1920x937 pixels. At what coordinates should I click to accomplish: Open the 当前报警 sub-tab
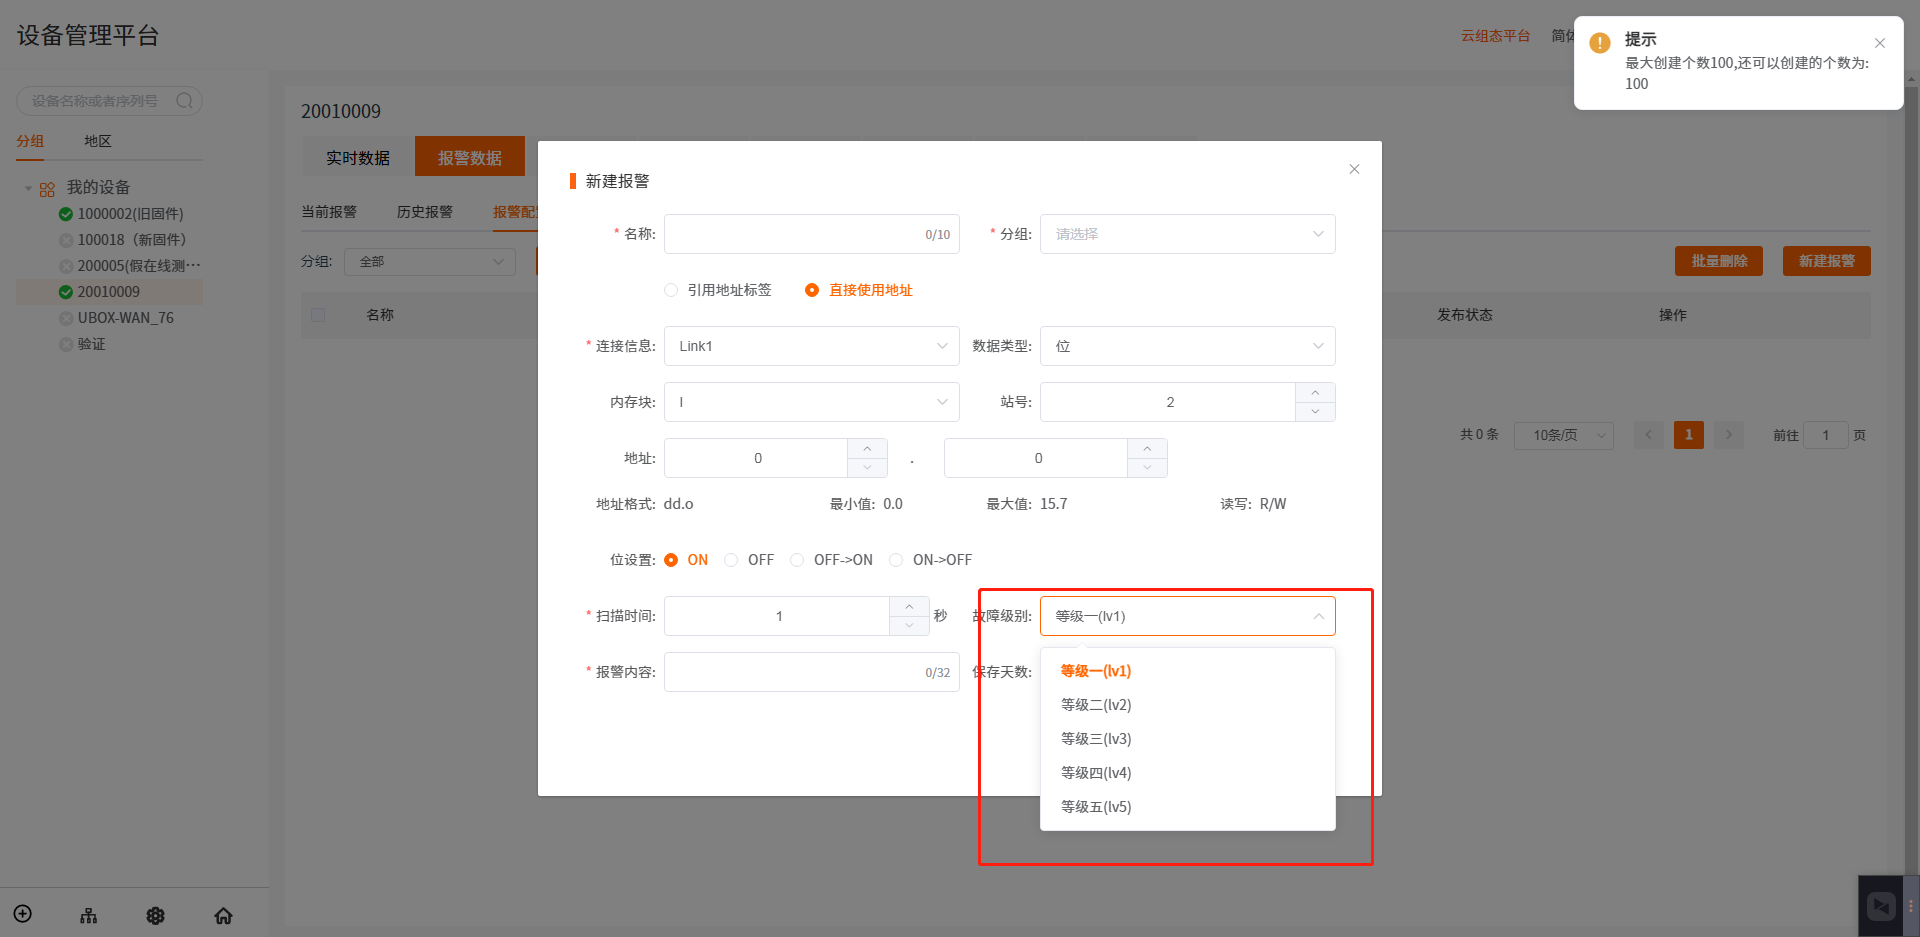[329, 212]
